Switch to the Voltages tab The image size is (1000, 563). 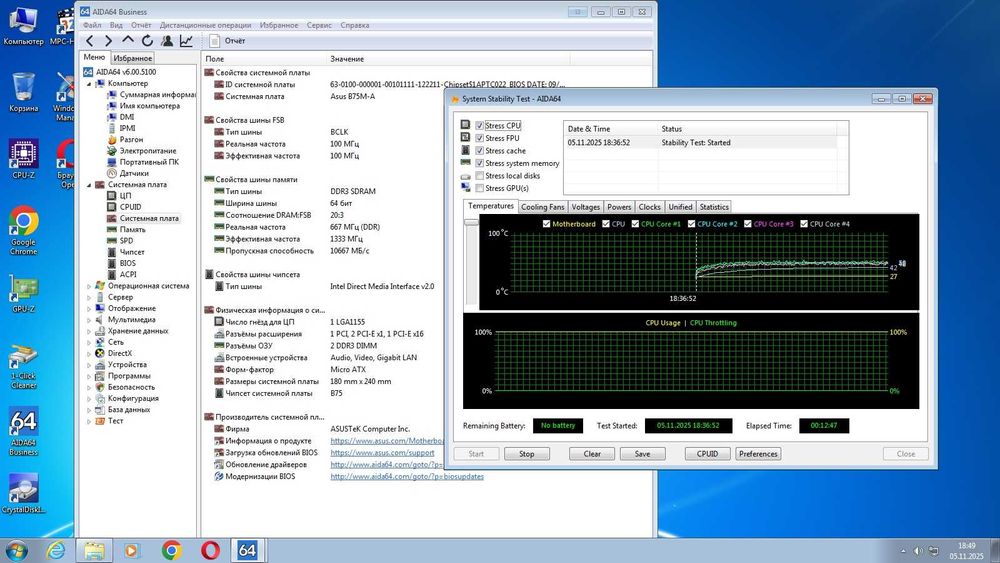pyautogui.click(x=585, y=207)
